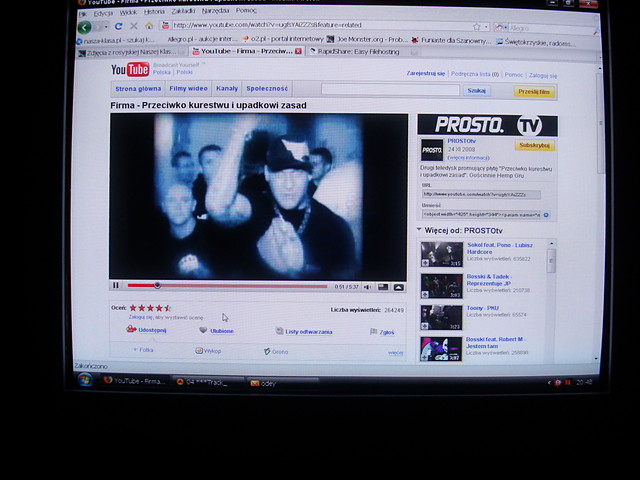This screenshot has height=480, width=640.
Task: Open address bar history dropdown arrow
Action: pyautogui.click(x=487, y=27)
